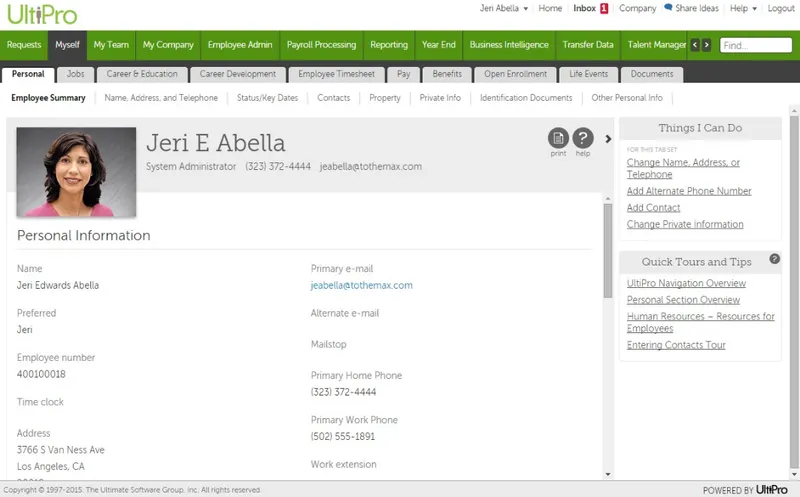Click the page's outer vertical scrollbar
Image resolution: width=800 pixels, height=497 pixels.
pos(794,290)
